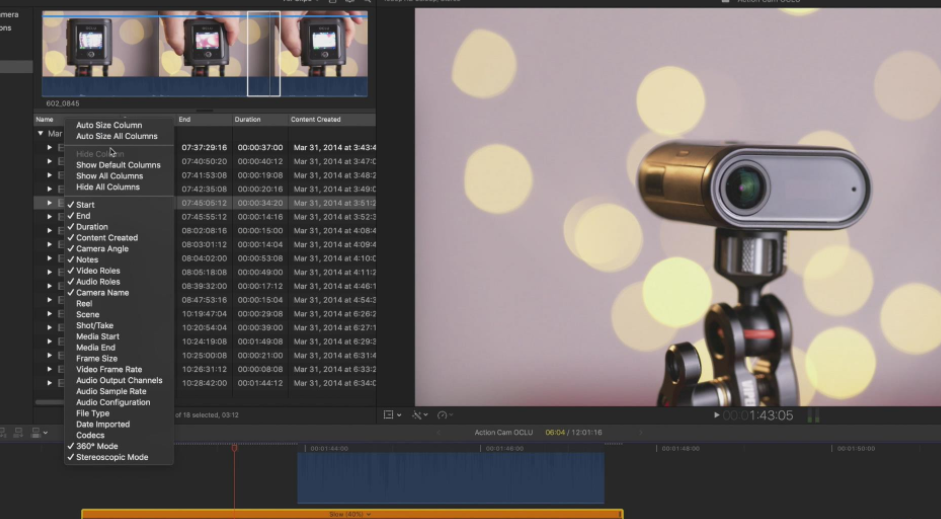Click the insert clip edit icon
This screenshot has width=941, height=519.
pos(3,432)
